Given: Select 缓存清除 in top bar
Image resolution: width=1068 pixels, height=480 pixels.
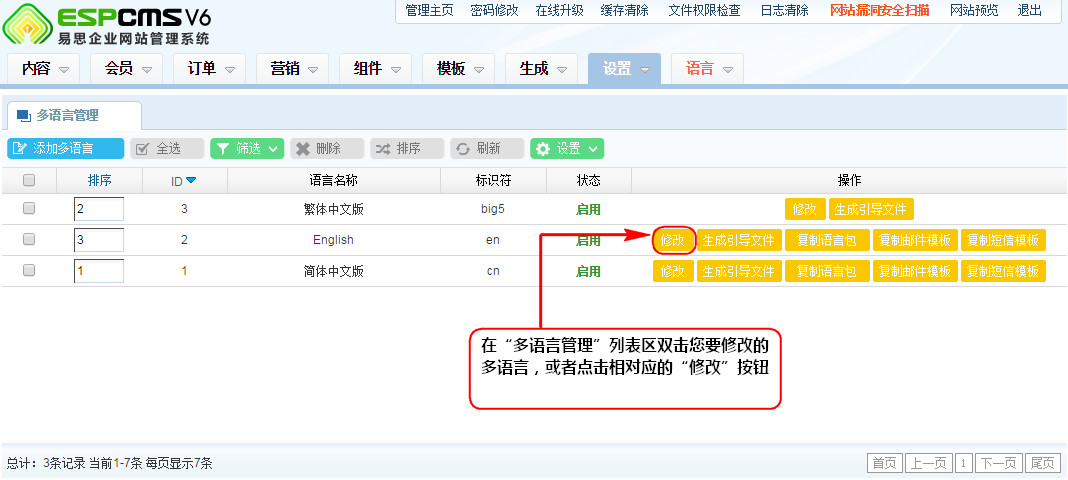Looking at the screenshot, I should point(625,10).
